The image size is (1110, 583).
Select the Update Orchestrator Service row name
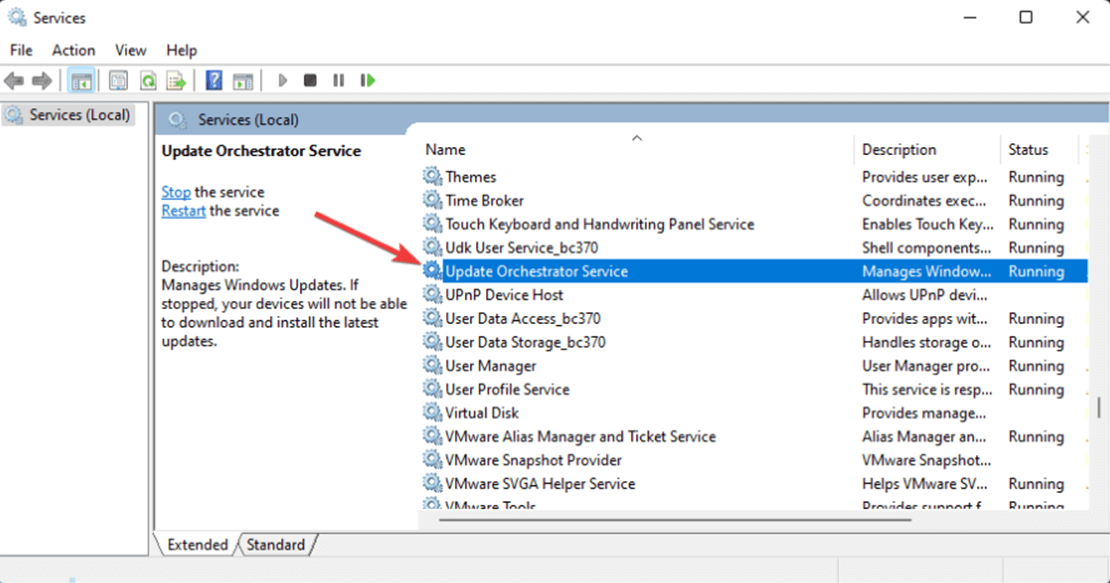point(536,271)
